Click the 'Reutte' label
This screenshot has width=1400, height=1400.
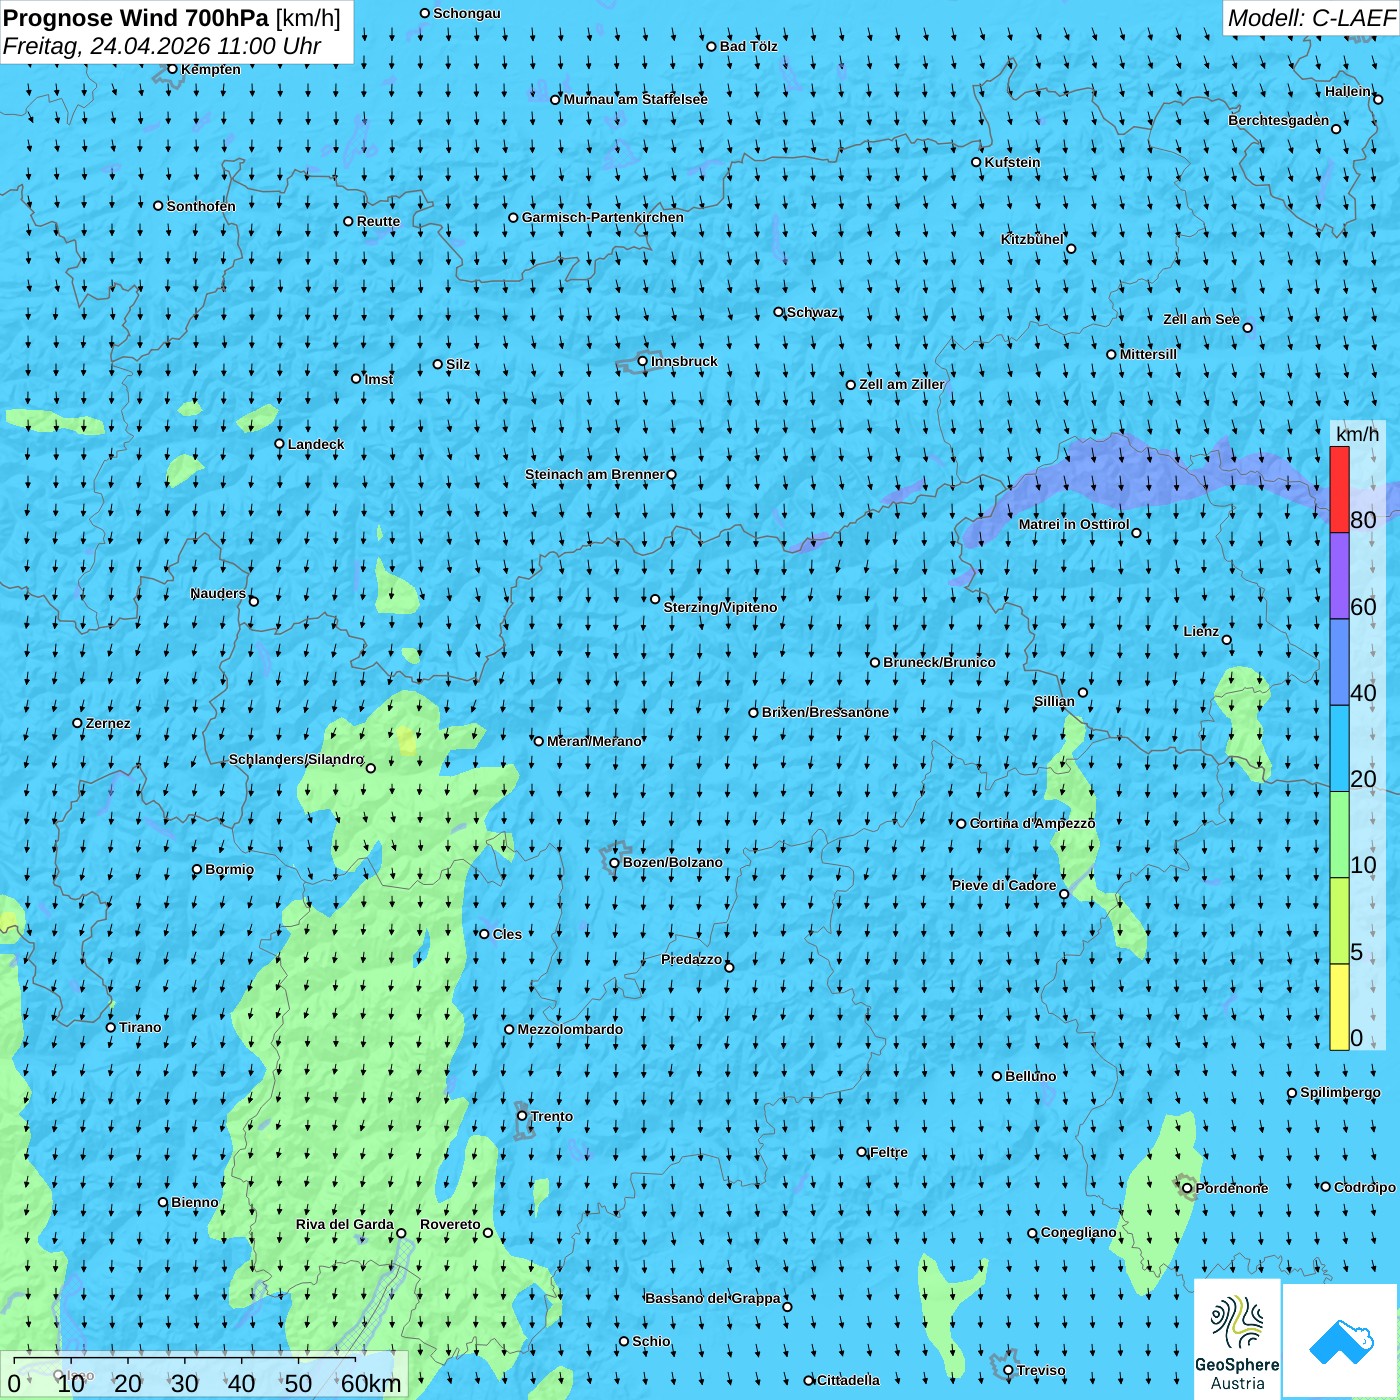[x=378, y=221]
